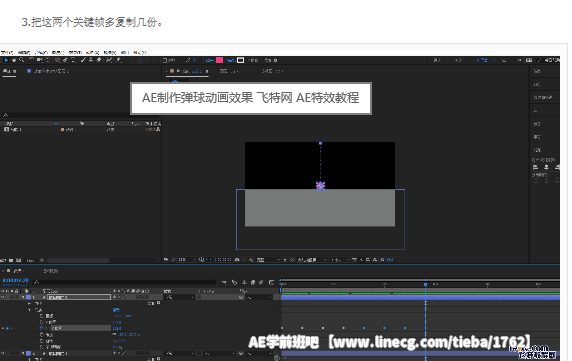Open active camera view dropdown

point(312,260)
